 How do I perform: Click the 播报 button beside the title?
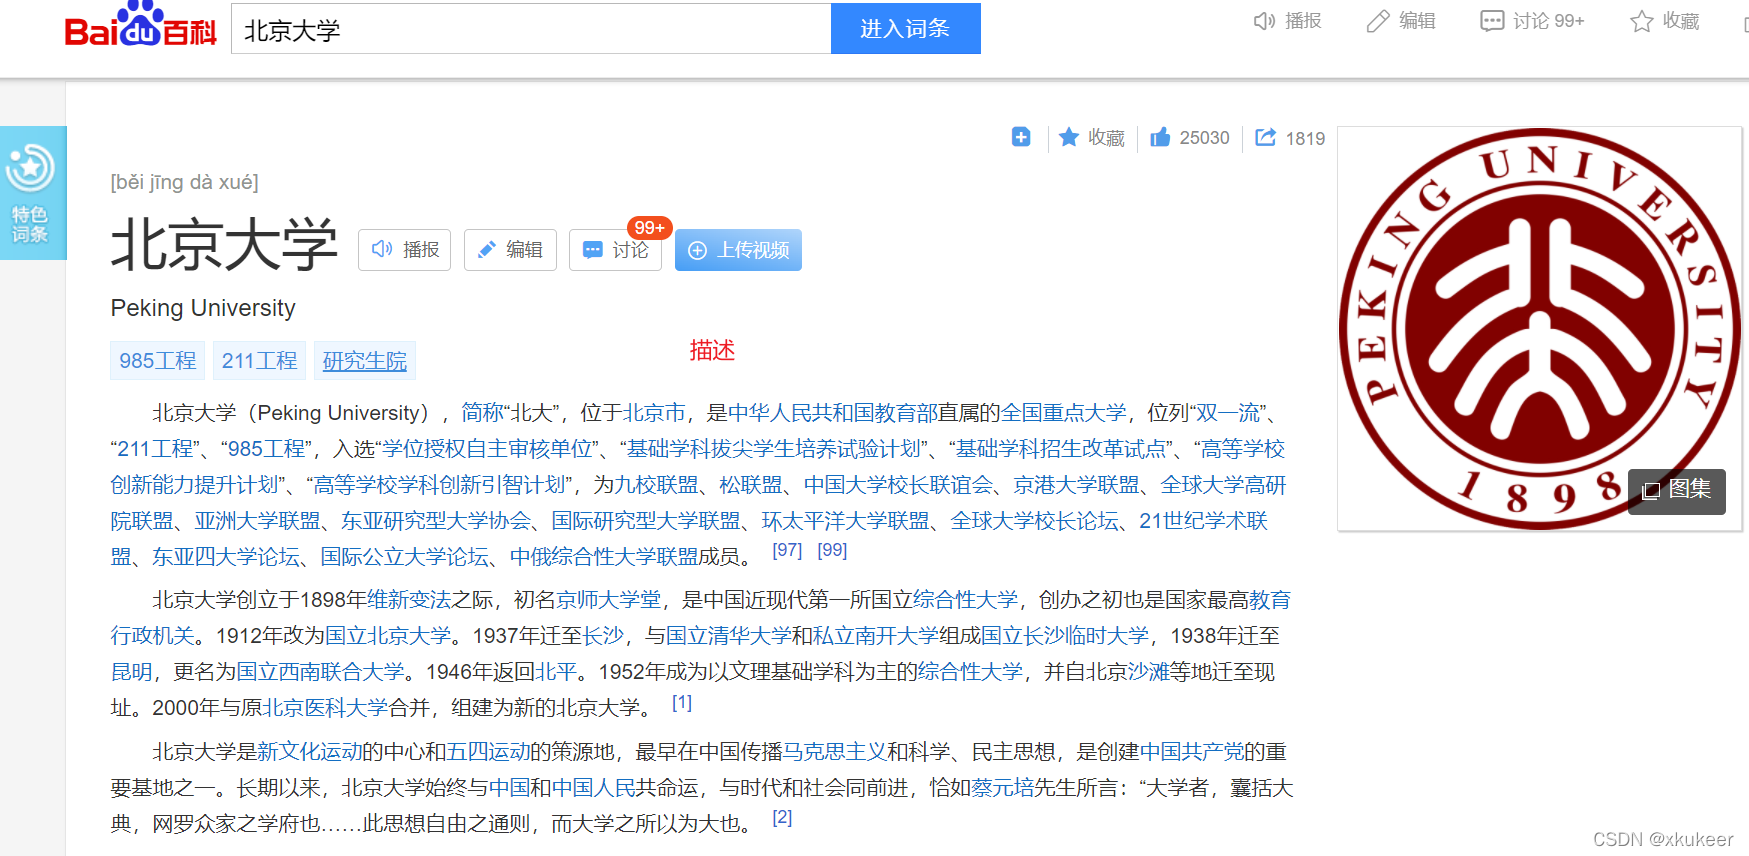[x=405, y=250]
